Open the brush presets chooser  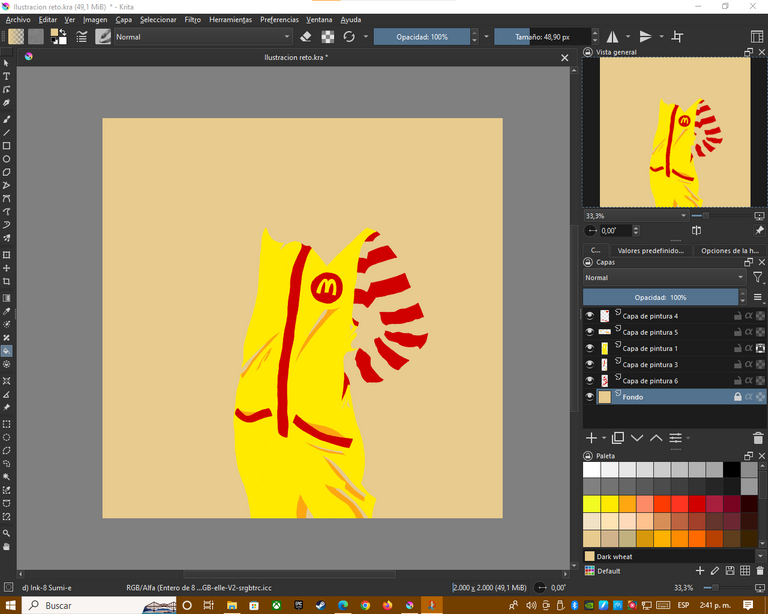coord(103,37)
